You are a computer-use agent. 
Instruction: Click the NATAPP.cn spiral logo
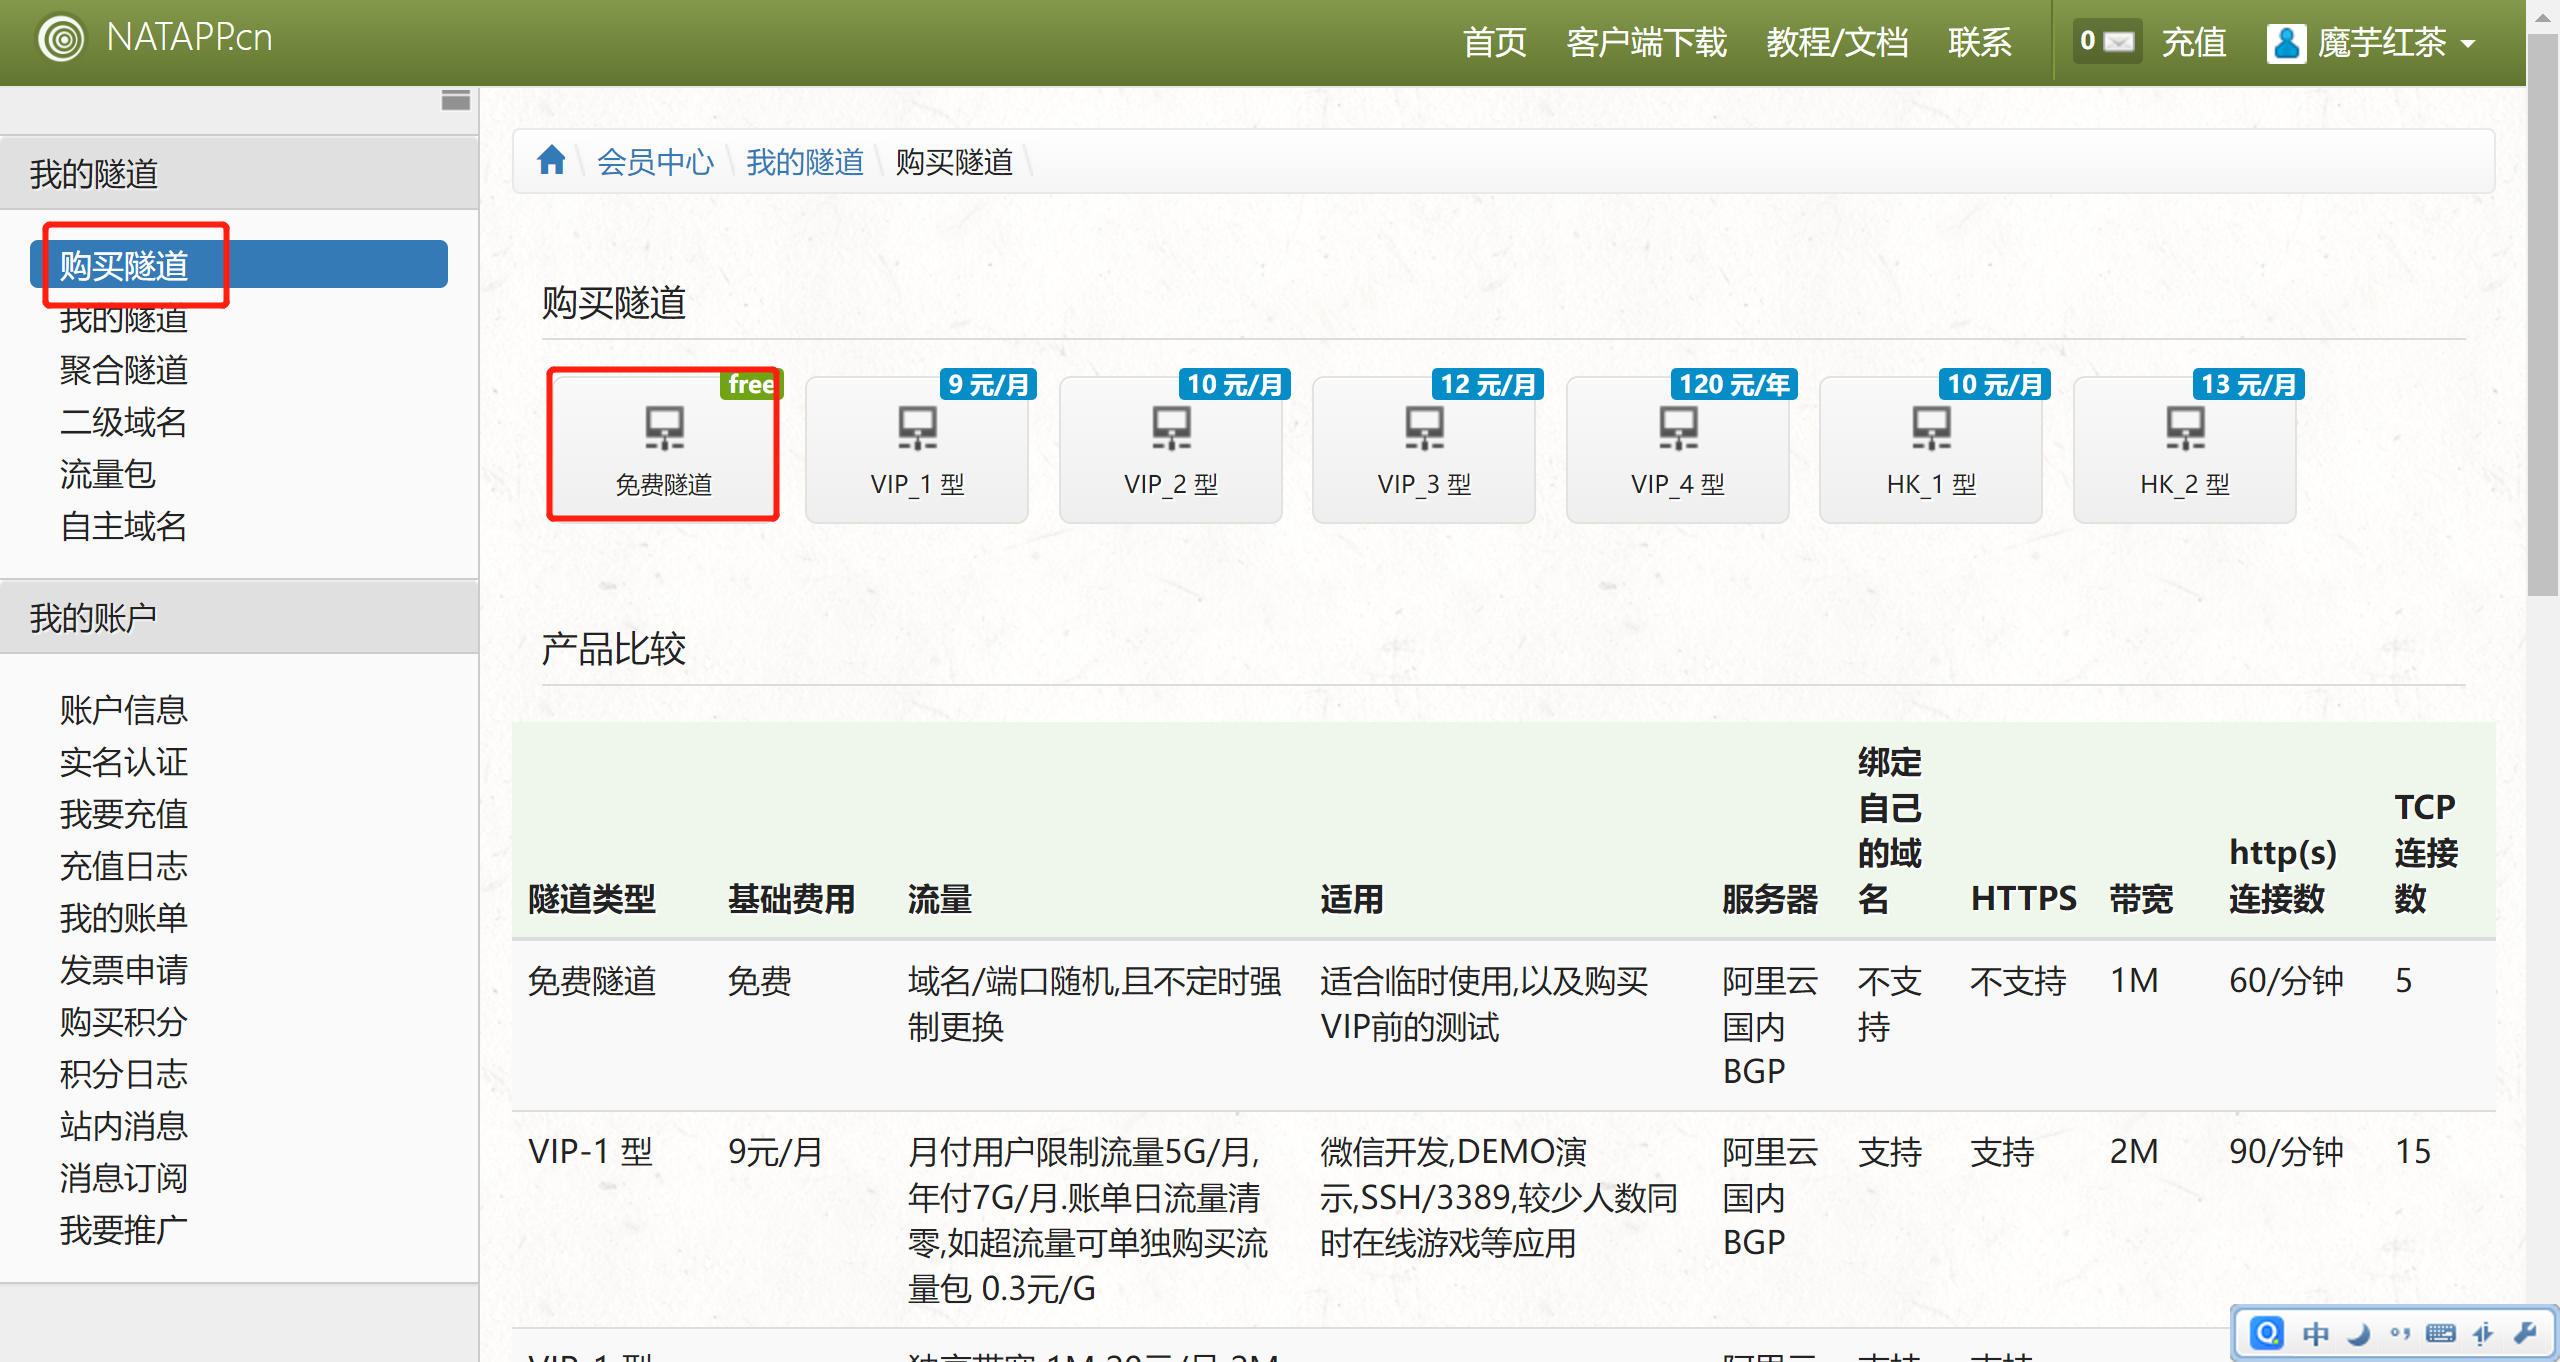pos(61,39)
